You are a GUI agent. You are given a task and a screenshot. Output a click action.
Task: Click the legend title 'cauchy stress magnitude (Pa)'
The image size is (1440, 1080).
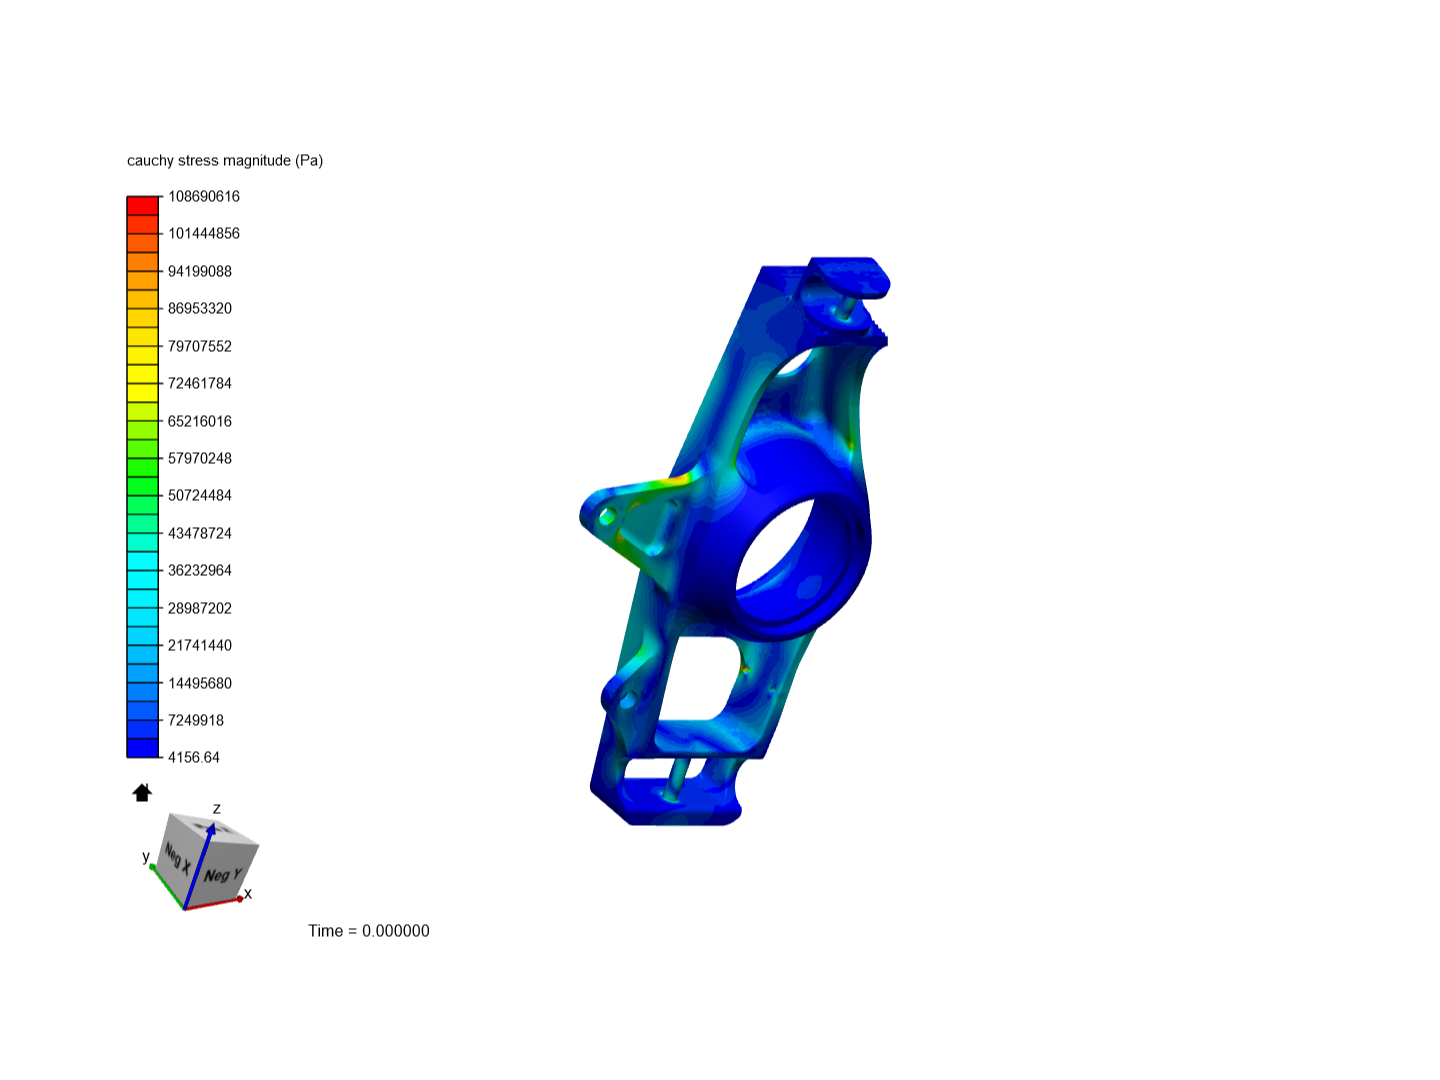coord(225,161)
